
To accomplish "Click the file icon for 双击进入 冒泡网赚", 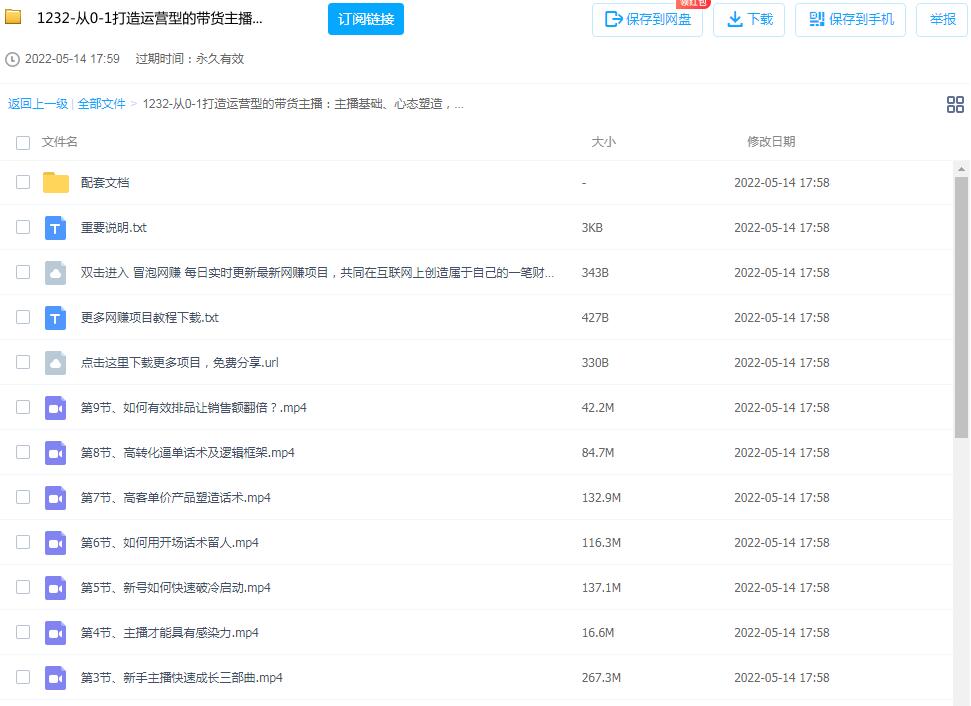I will pyautogui.click(x=56, y=273).
